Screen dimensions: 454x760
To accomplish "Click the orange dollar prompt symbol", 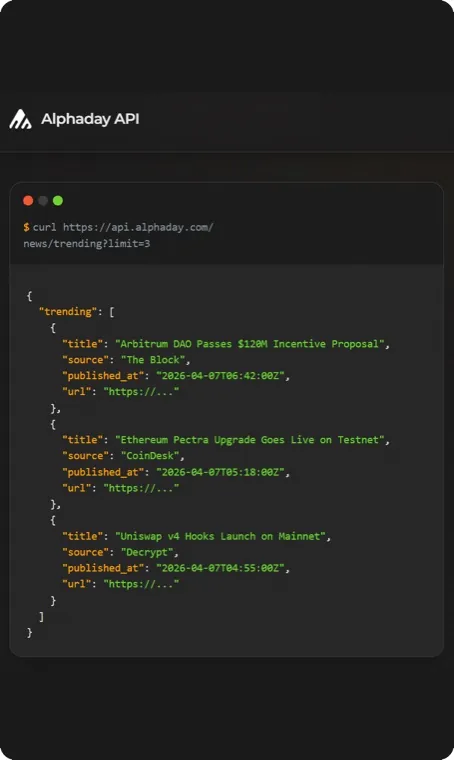I will (x=26, y=227).
